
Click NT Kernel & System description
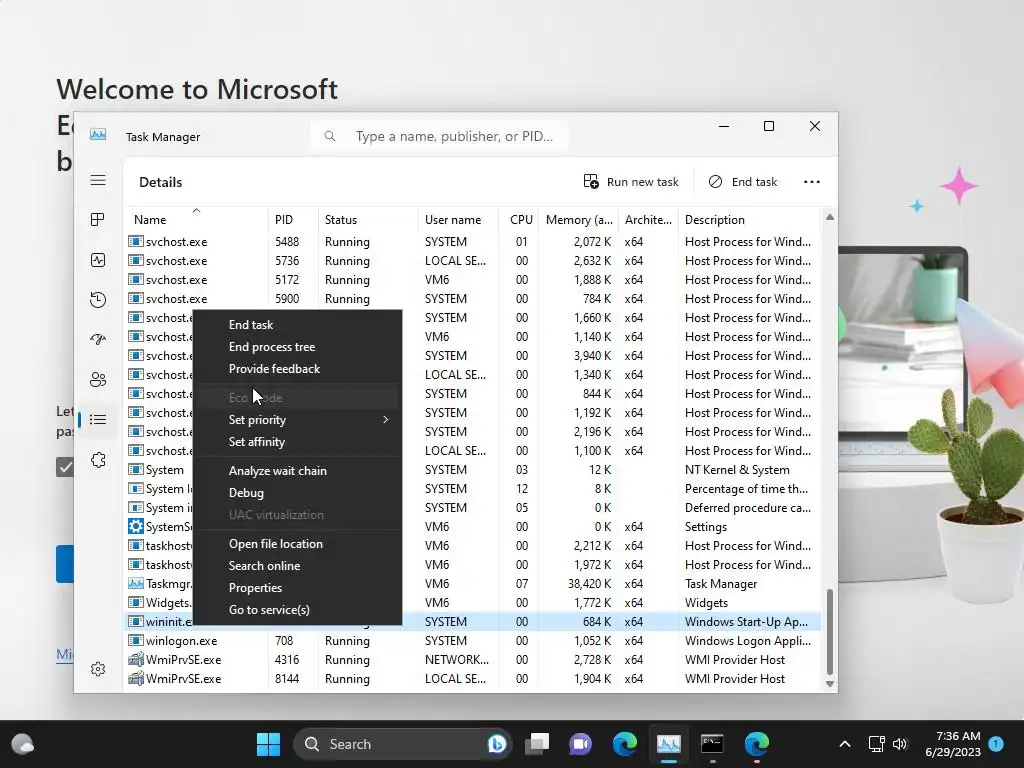[x=737, y=470]
